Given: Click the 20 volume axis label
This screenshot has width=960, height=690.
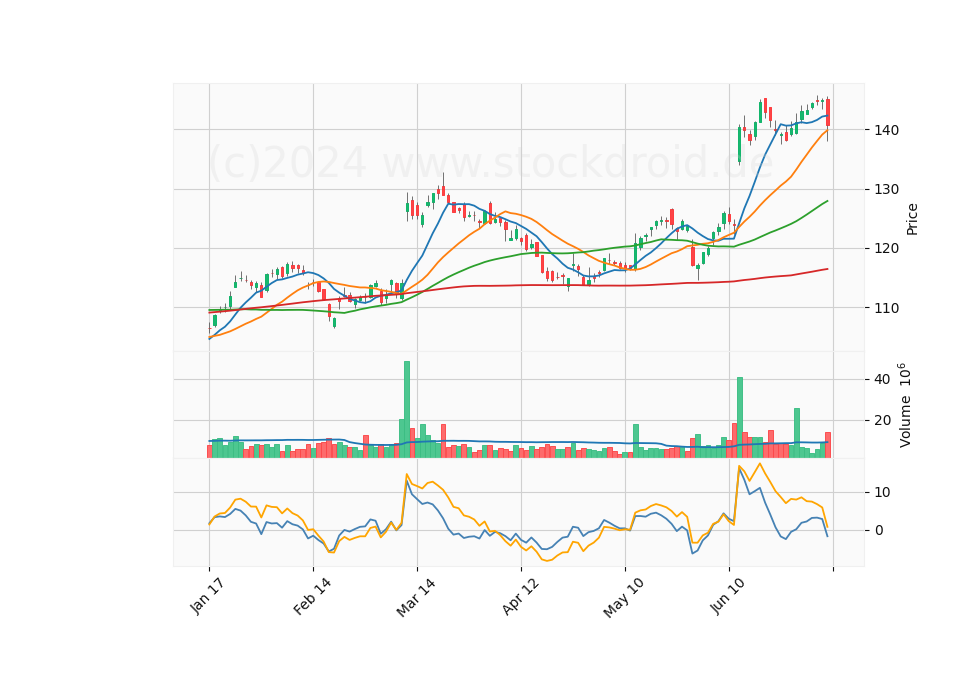Looking at the screenshot, I should click(882, 421).
